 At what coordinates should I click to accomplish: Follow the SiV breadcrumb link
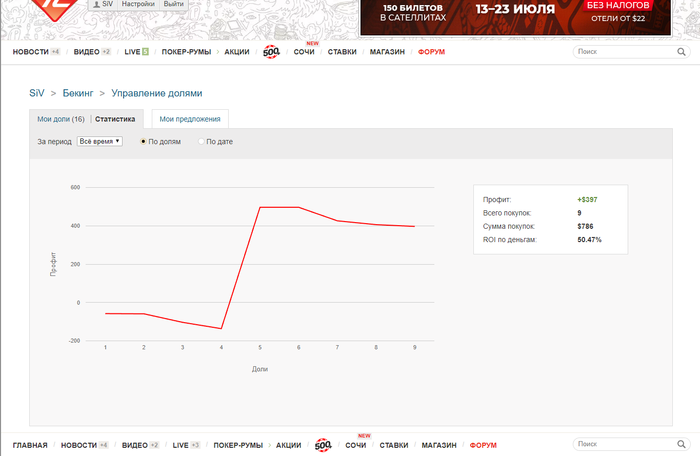pyautogui.click(x=37, y=93)
